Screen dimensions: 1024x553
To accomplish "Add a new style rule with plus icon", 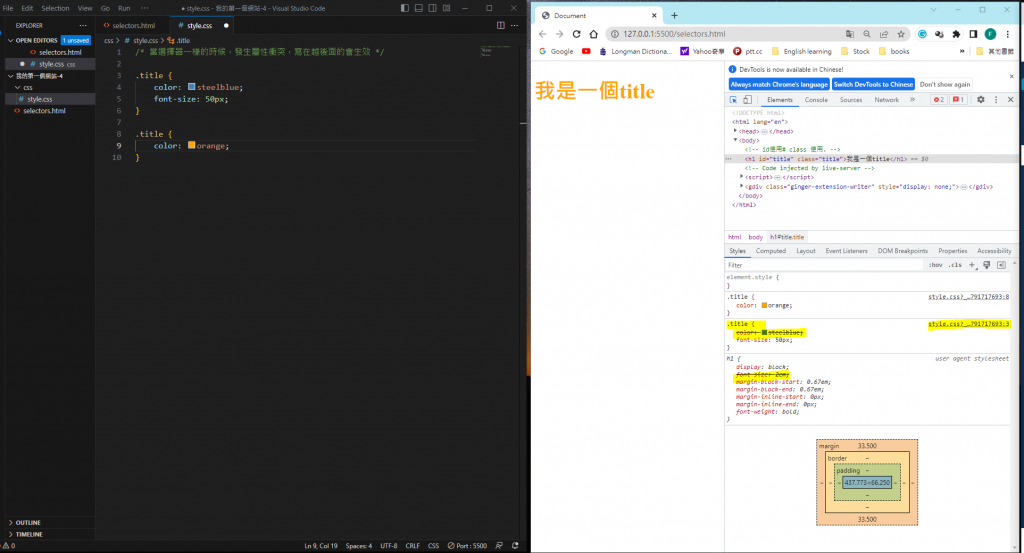I will (x=972, y=265).
